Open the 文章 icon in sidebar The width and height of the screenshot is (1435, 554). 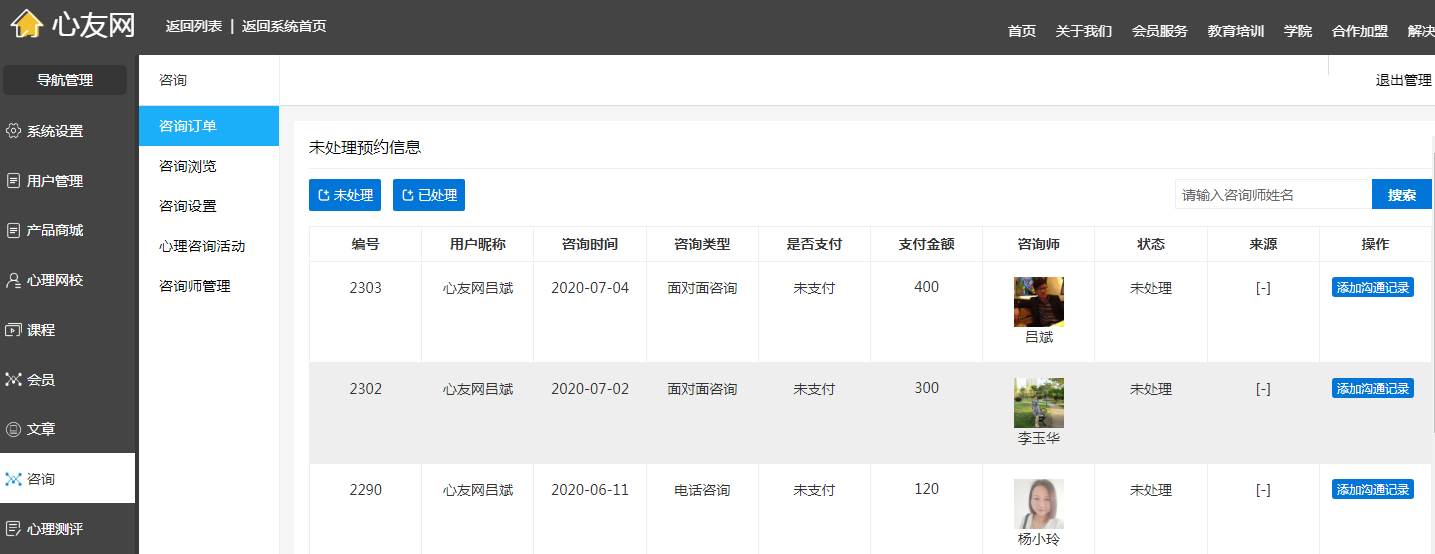tap(13, 429)
